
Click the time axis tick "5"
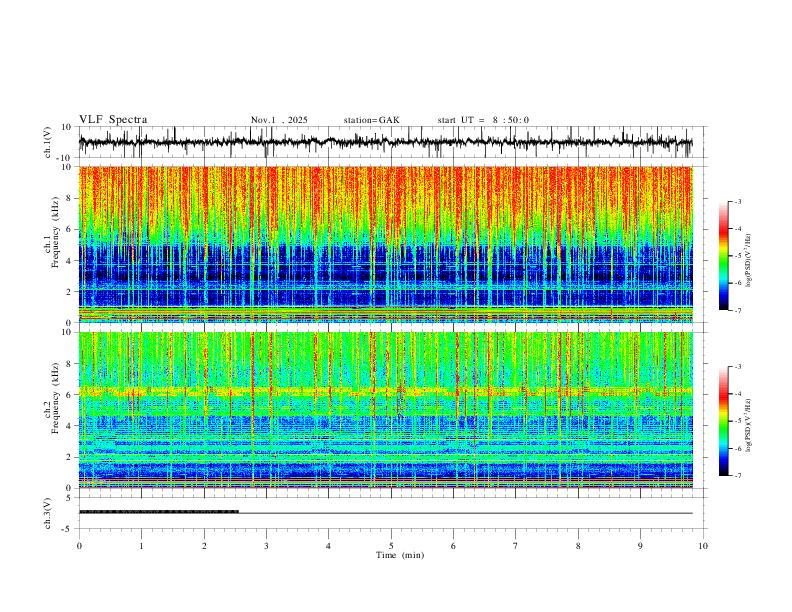[x=391, y=546]
